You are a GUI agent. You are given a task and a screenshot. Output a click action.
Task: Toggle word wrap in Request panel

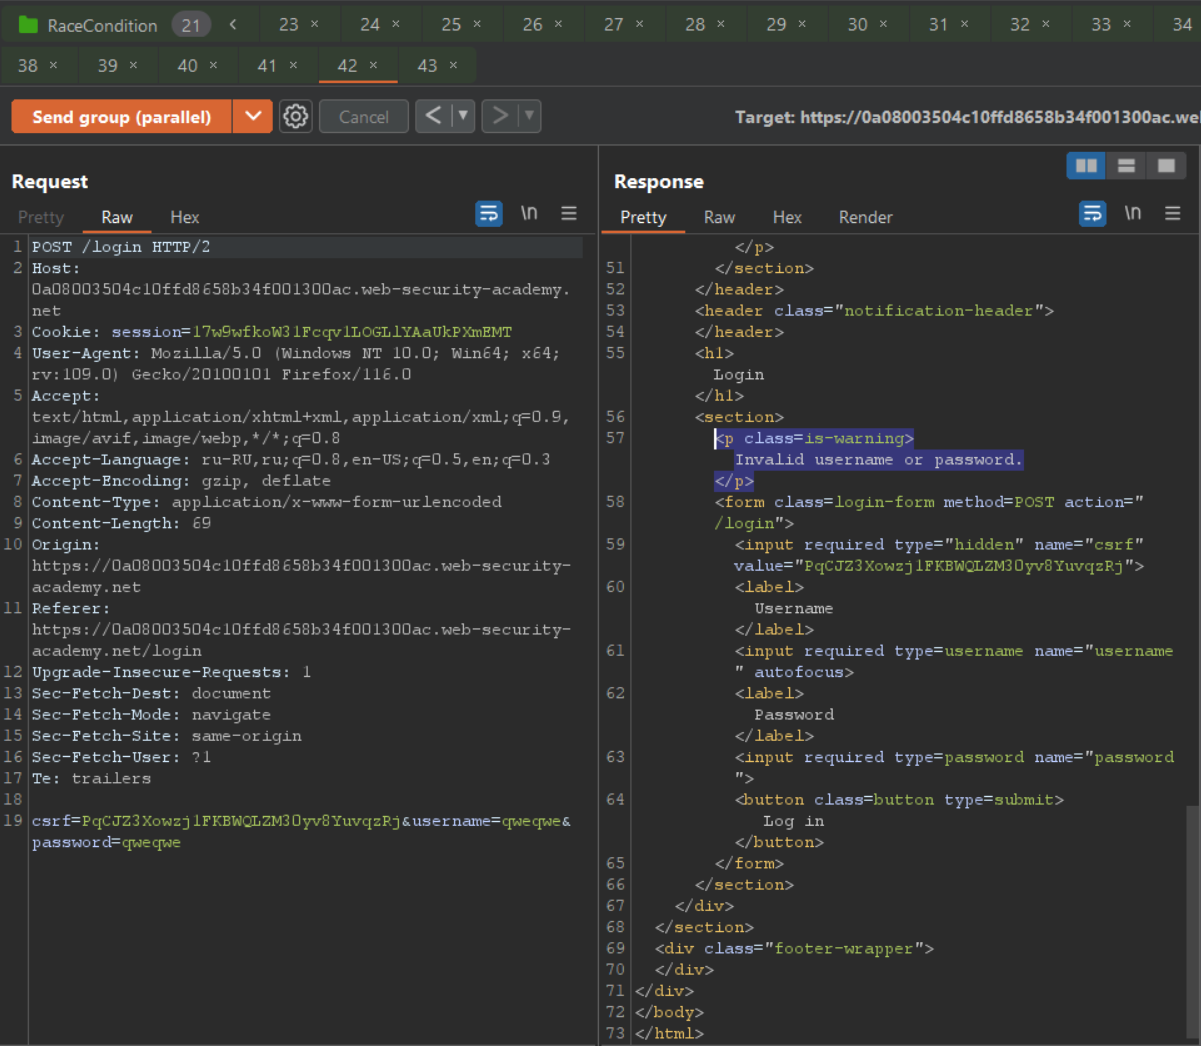pos(489,213)
